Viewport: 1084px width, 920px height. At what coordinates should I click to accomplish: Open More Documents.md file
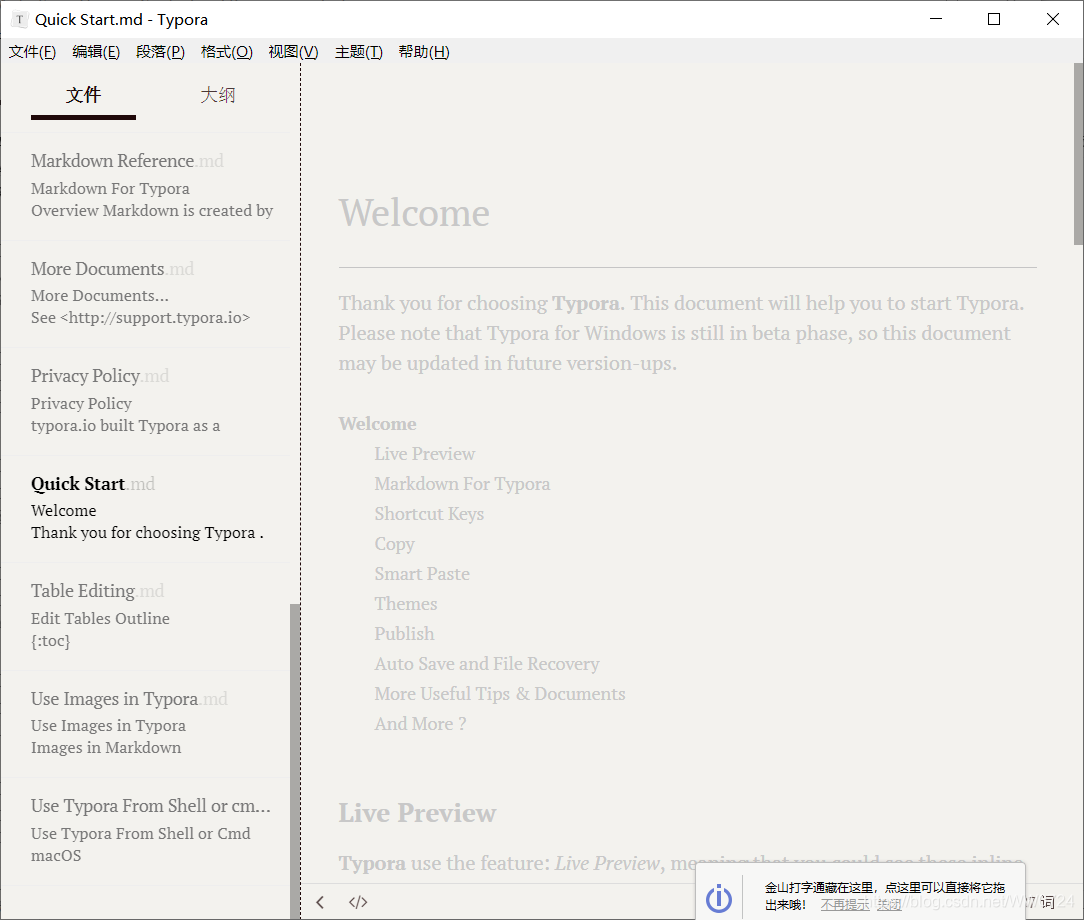tap(145, 293)
